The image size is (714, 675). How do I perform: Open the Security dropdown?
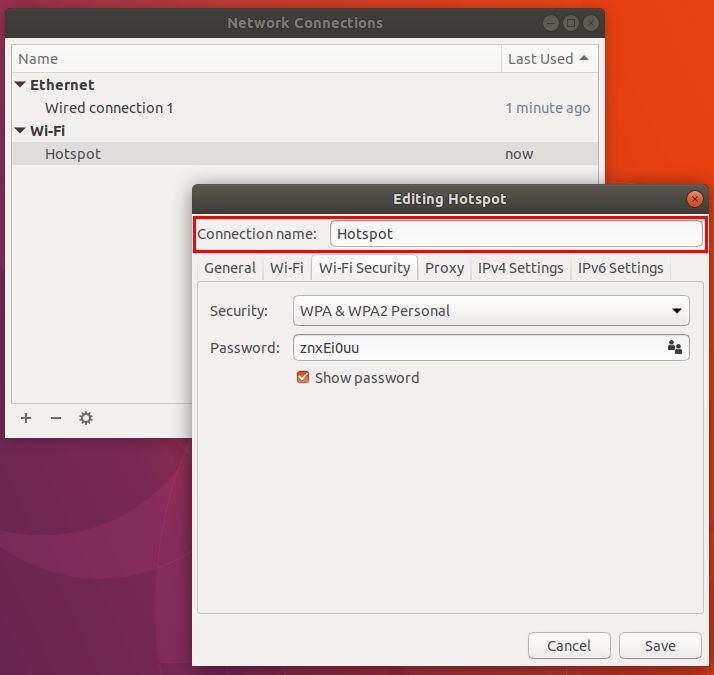point(491,311)
